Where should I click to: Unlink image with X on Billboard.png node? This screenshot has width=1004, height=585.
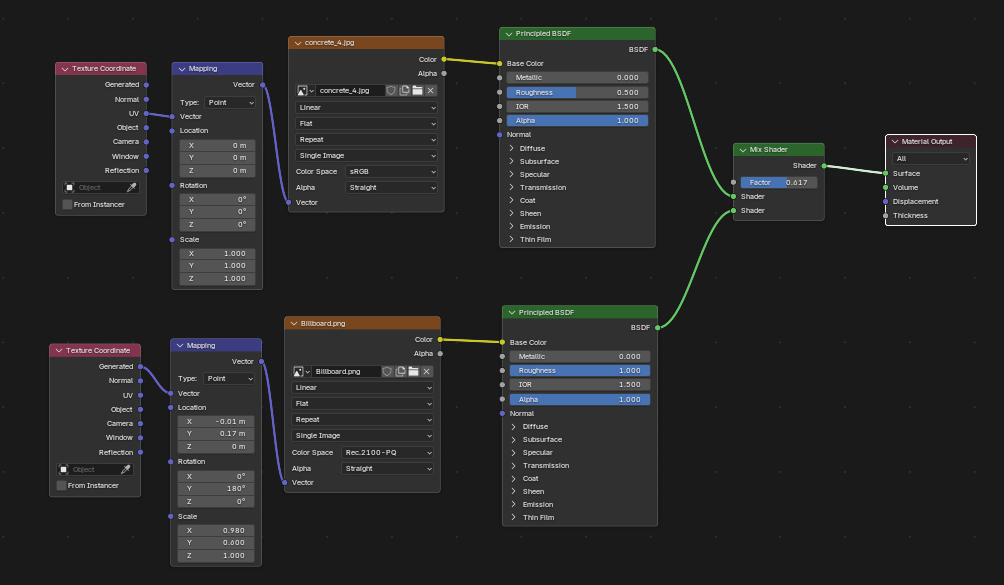click(427, 371)
